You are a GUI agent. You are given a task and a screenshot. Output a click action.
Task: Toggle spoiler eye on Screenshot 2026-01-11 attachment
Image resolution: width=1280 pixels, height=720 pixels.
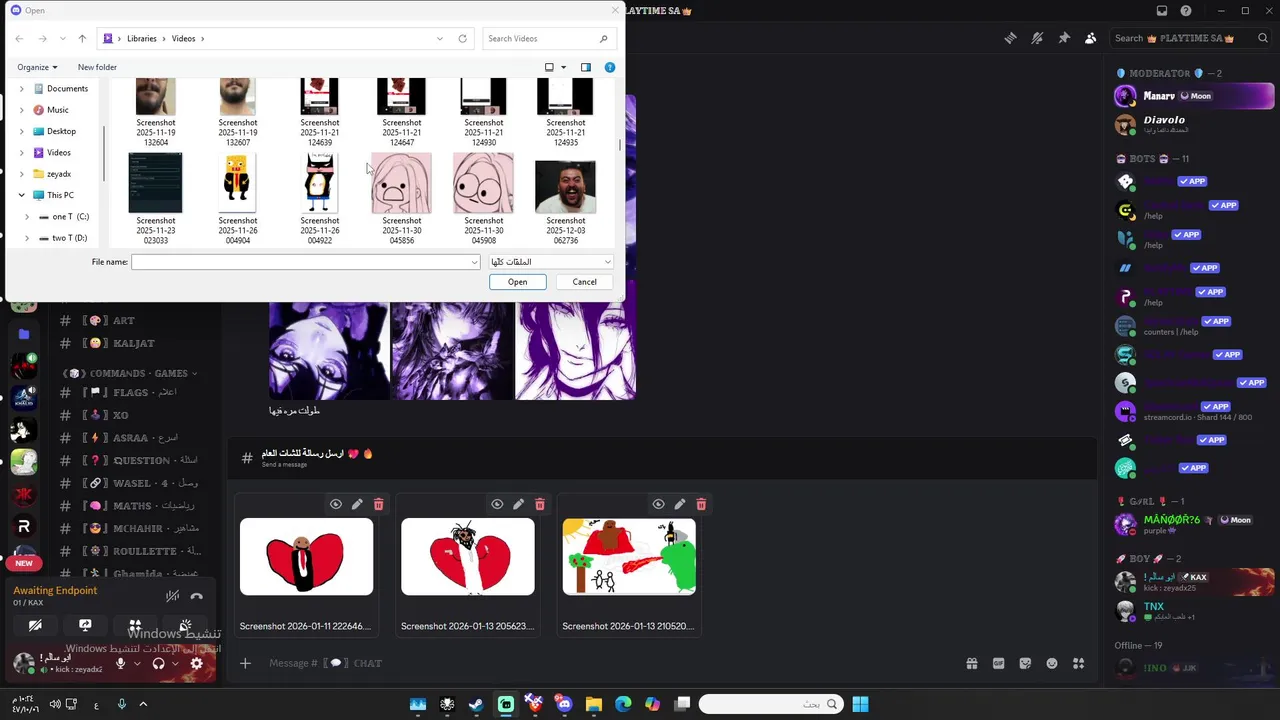point(336,504)
